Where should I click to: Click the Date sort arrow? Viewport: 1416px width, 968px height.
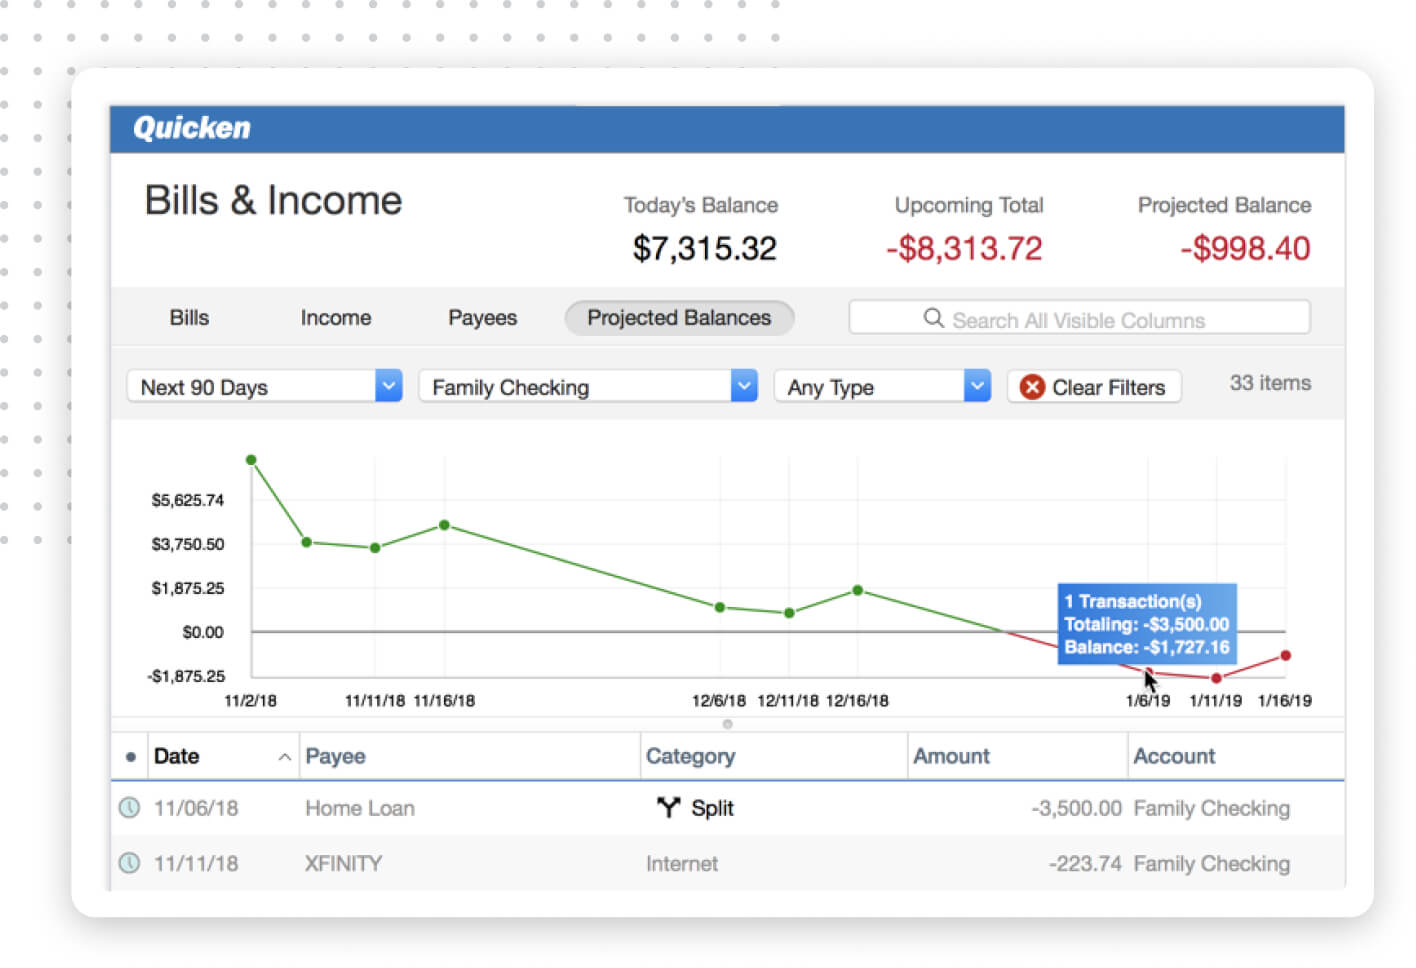point(285,757)
